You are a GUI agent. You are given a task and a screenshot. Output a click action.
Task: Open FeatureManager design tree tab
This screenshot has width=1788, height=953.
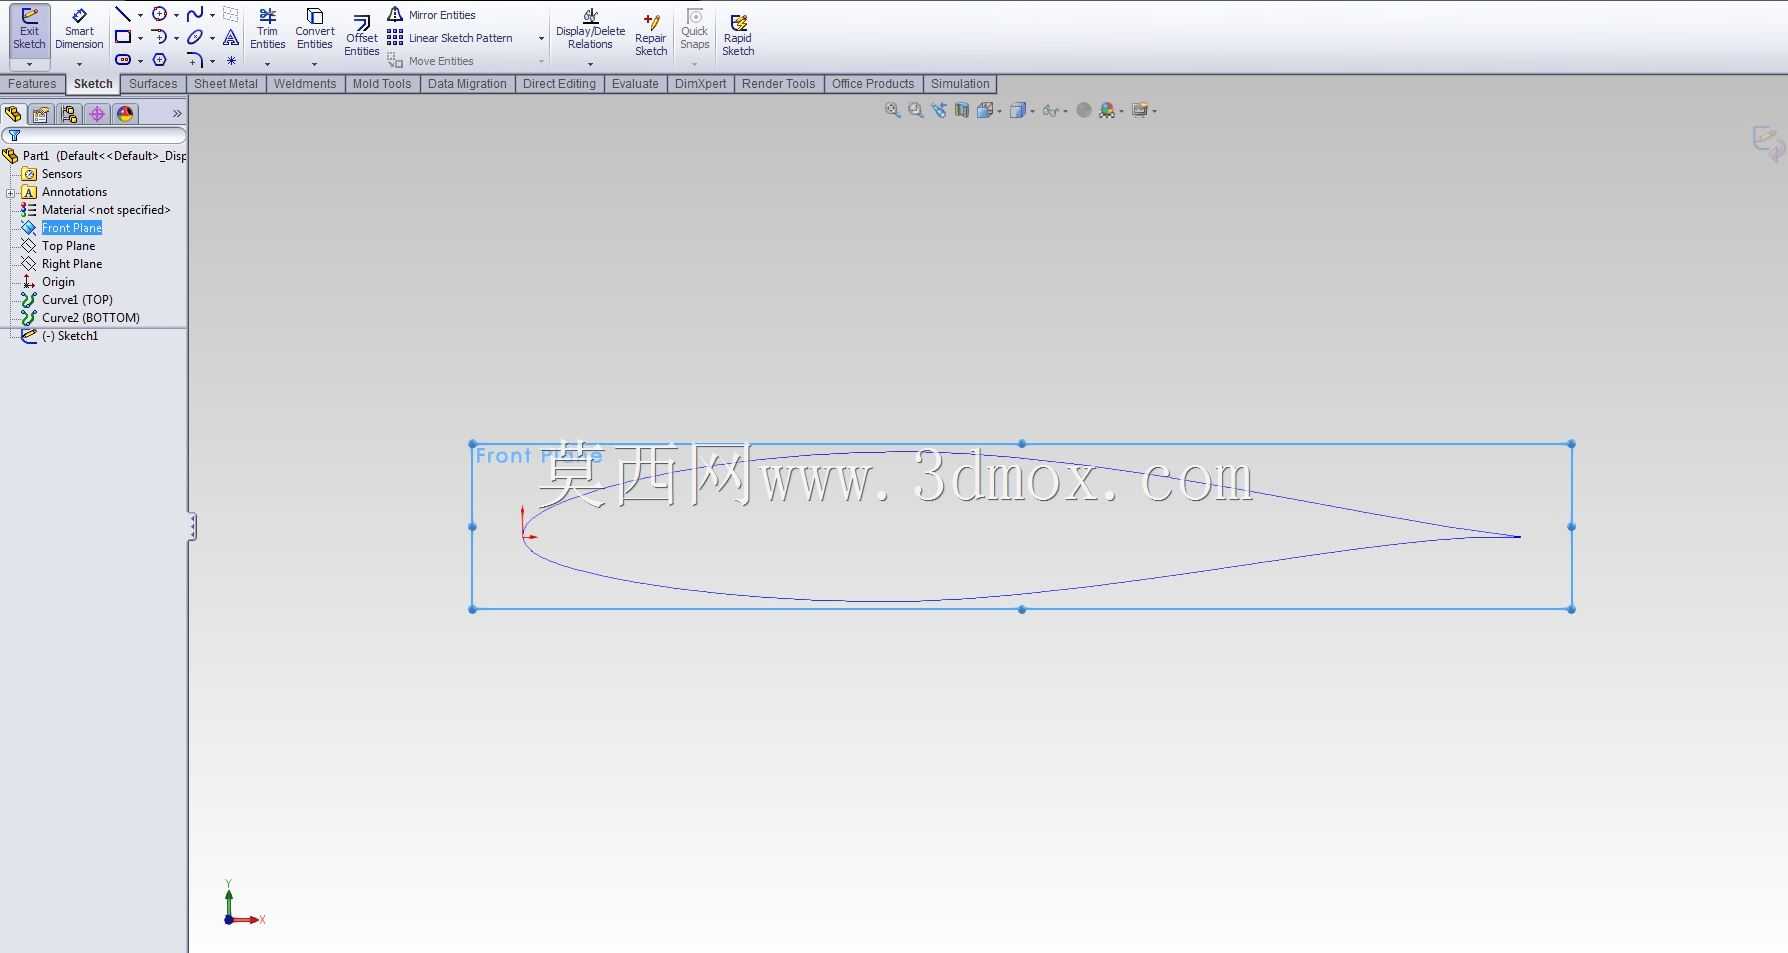13,114
